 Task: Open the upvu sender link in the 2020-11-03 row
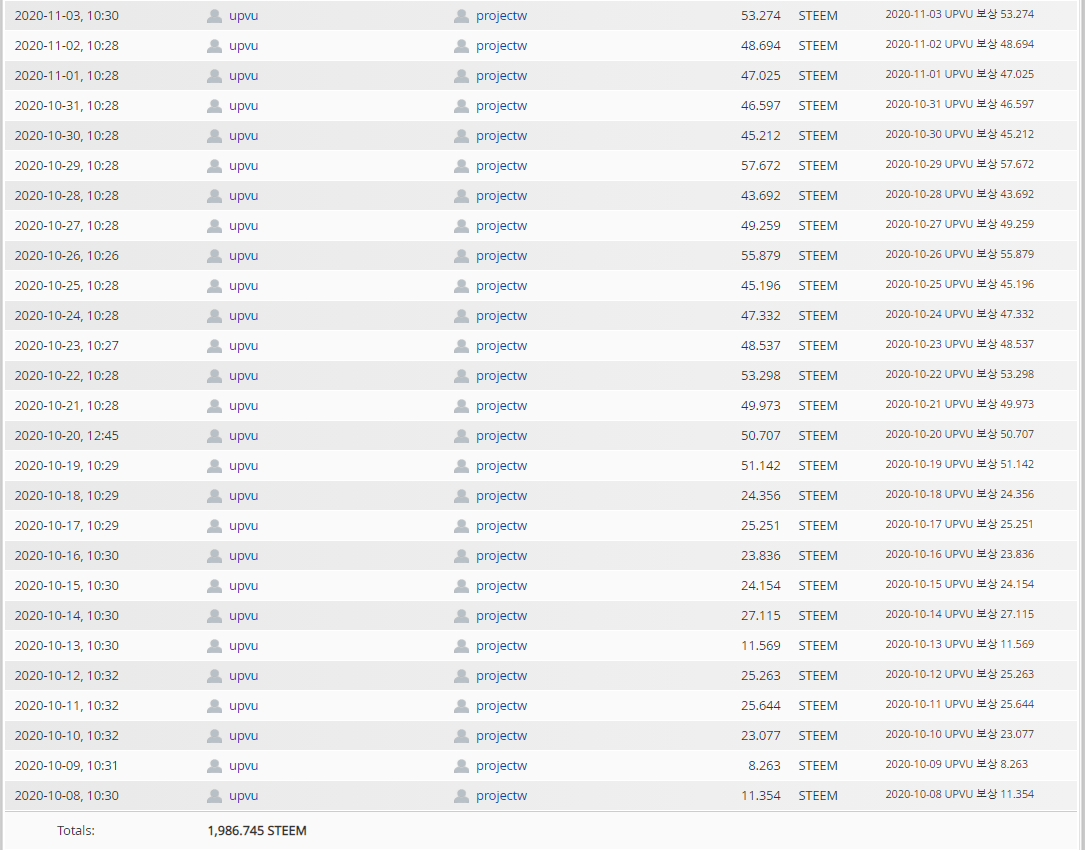(x=244, y=16)
